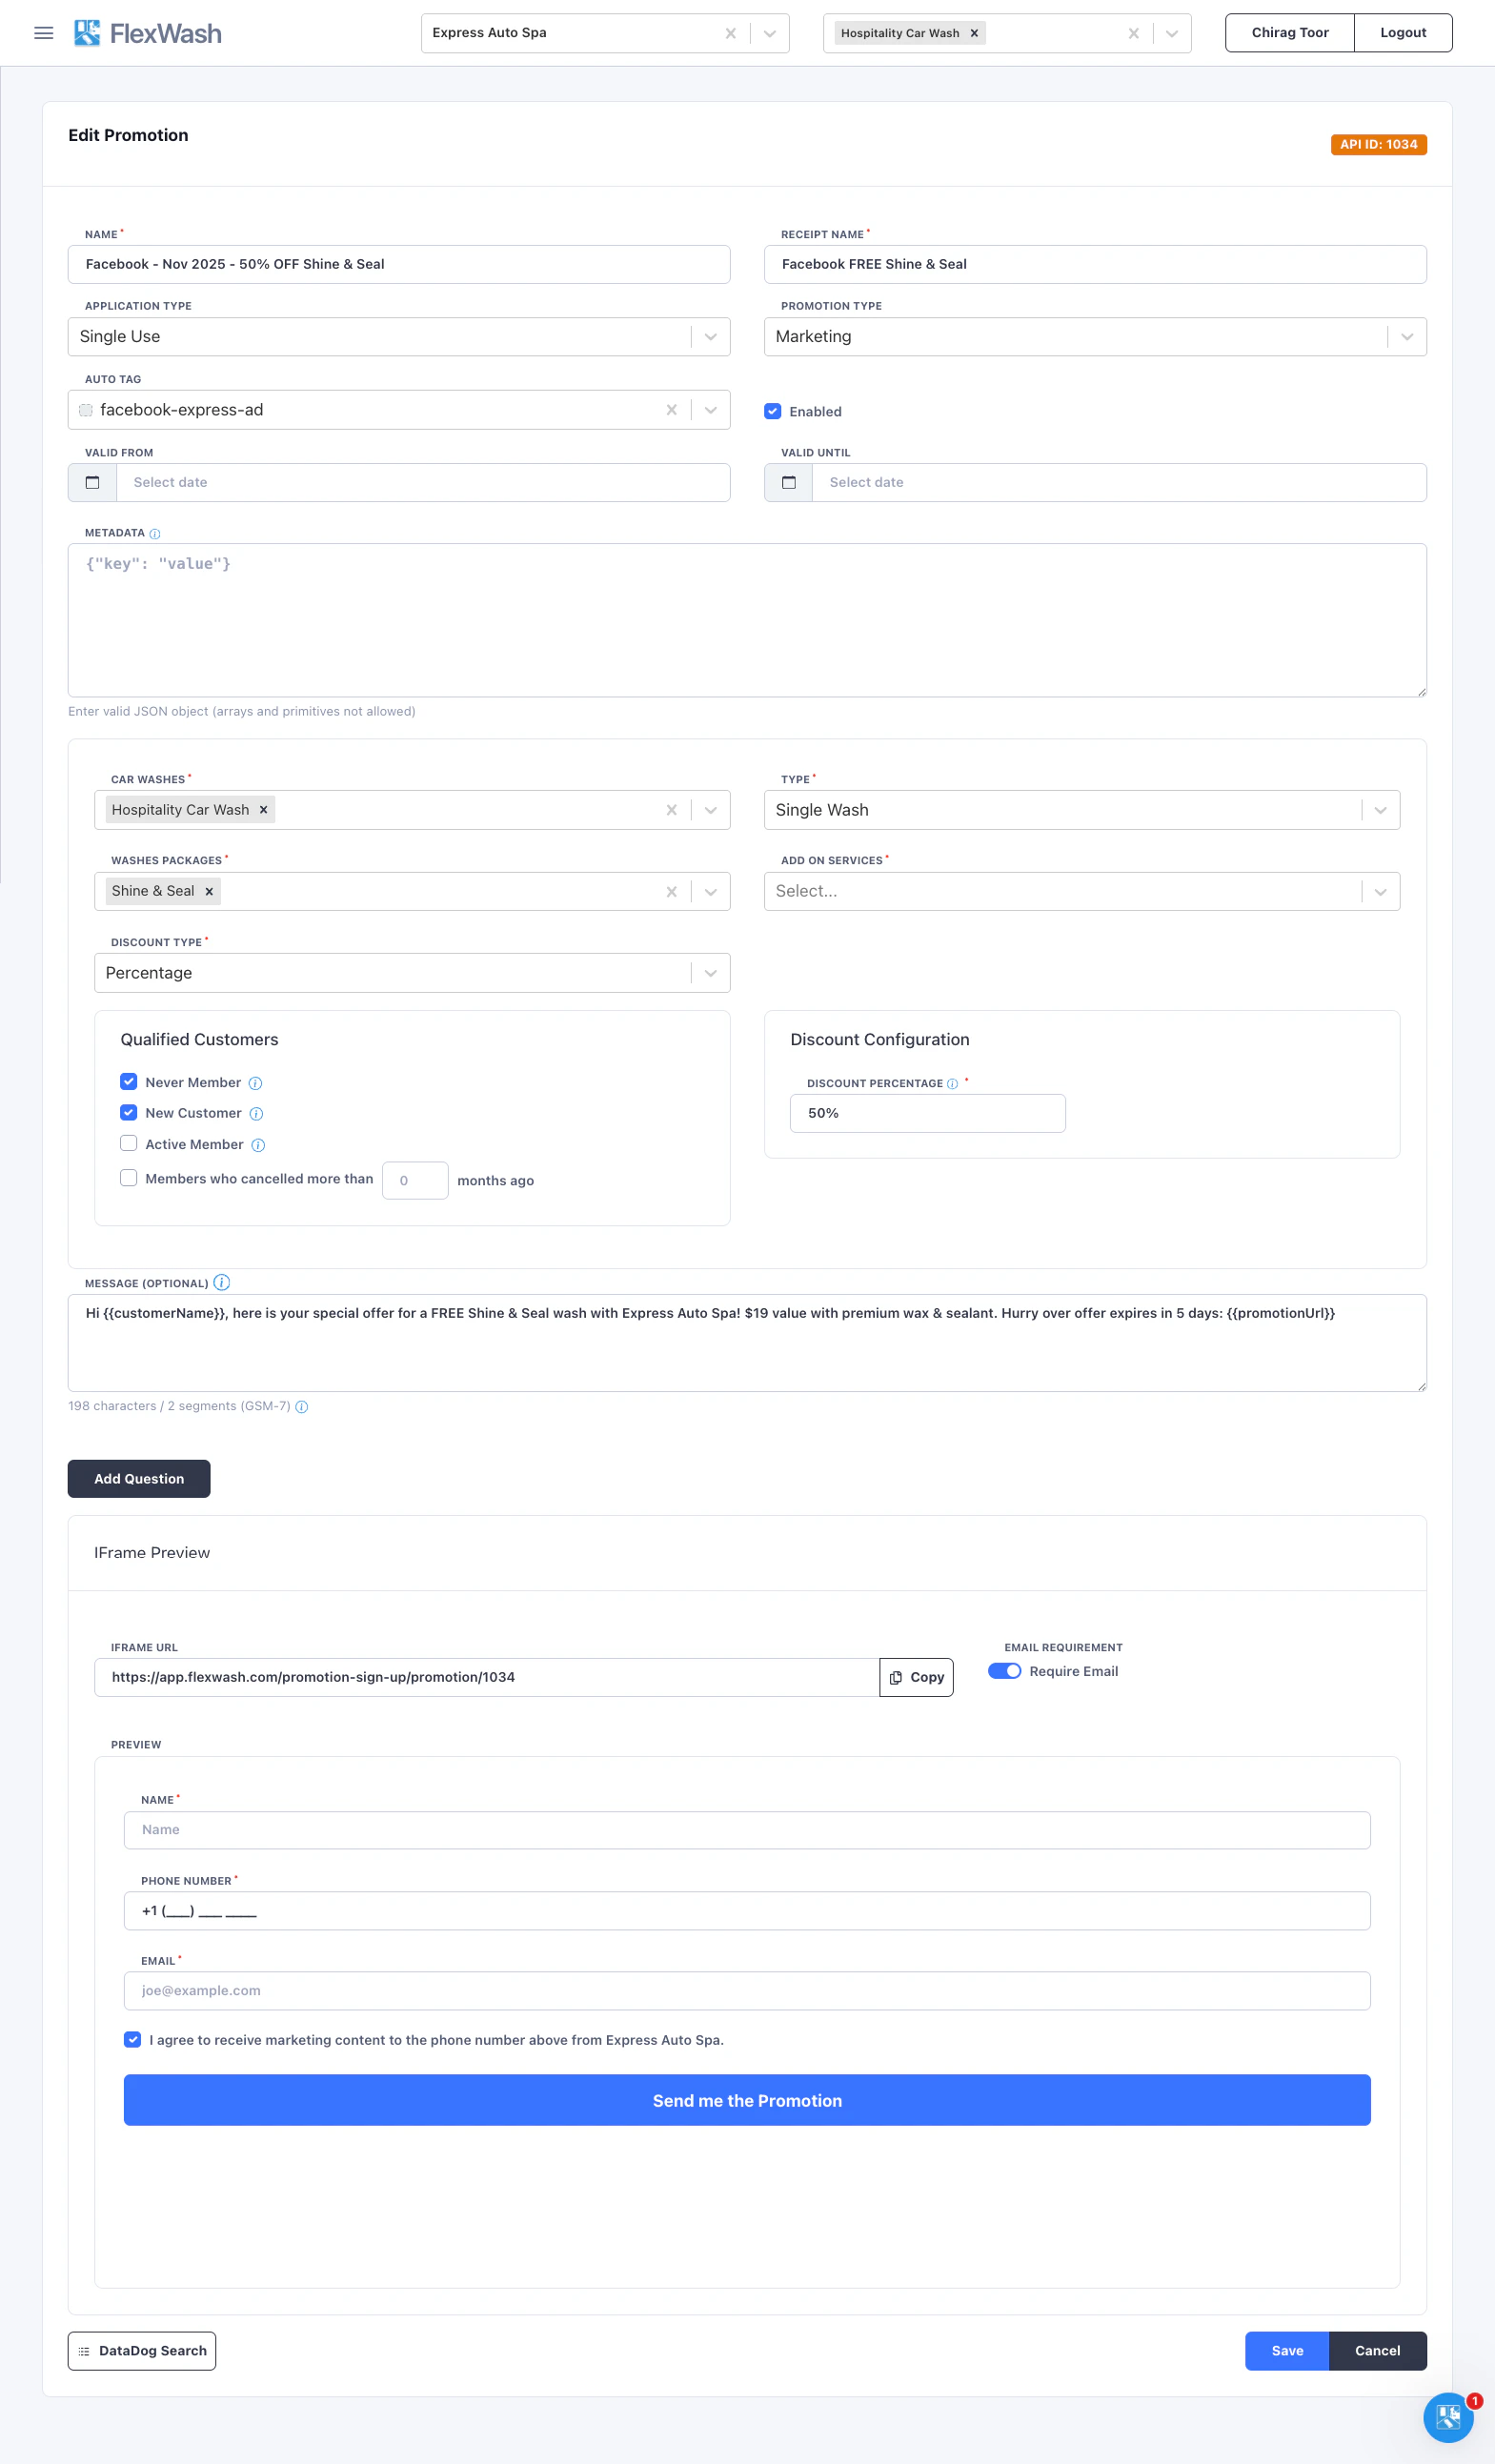Clear the Express Auto Spa selection

coord(731,33)
